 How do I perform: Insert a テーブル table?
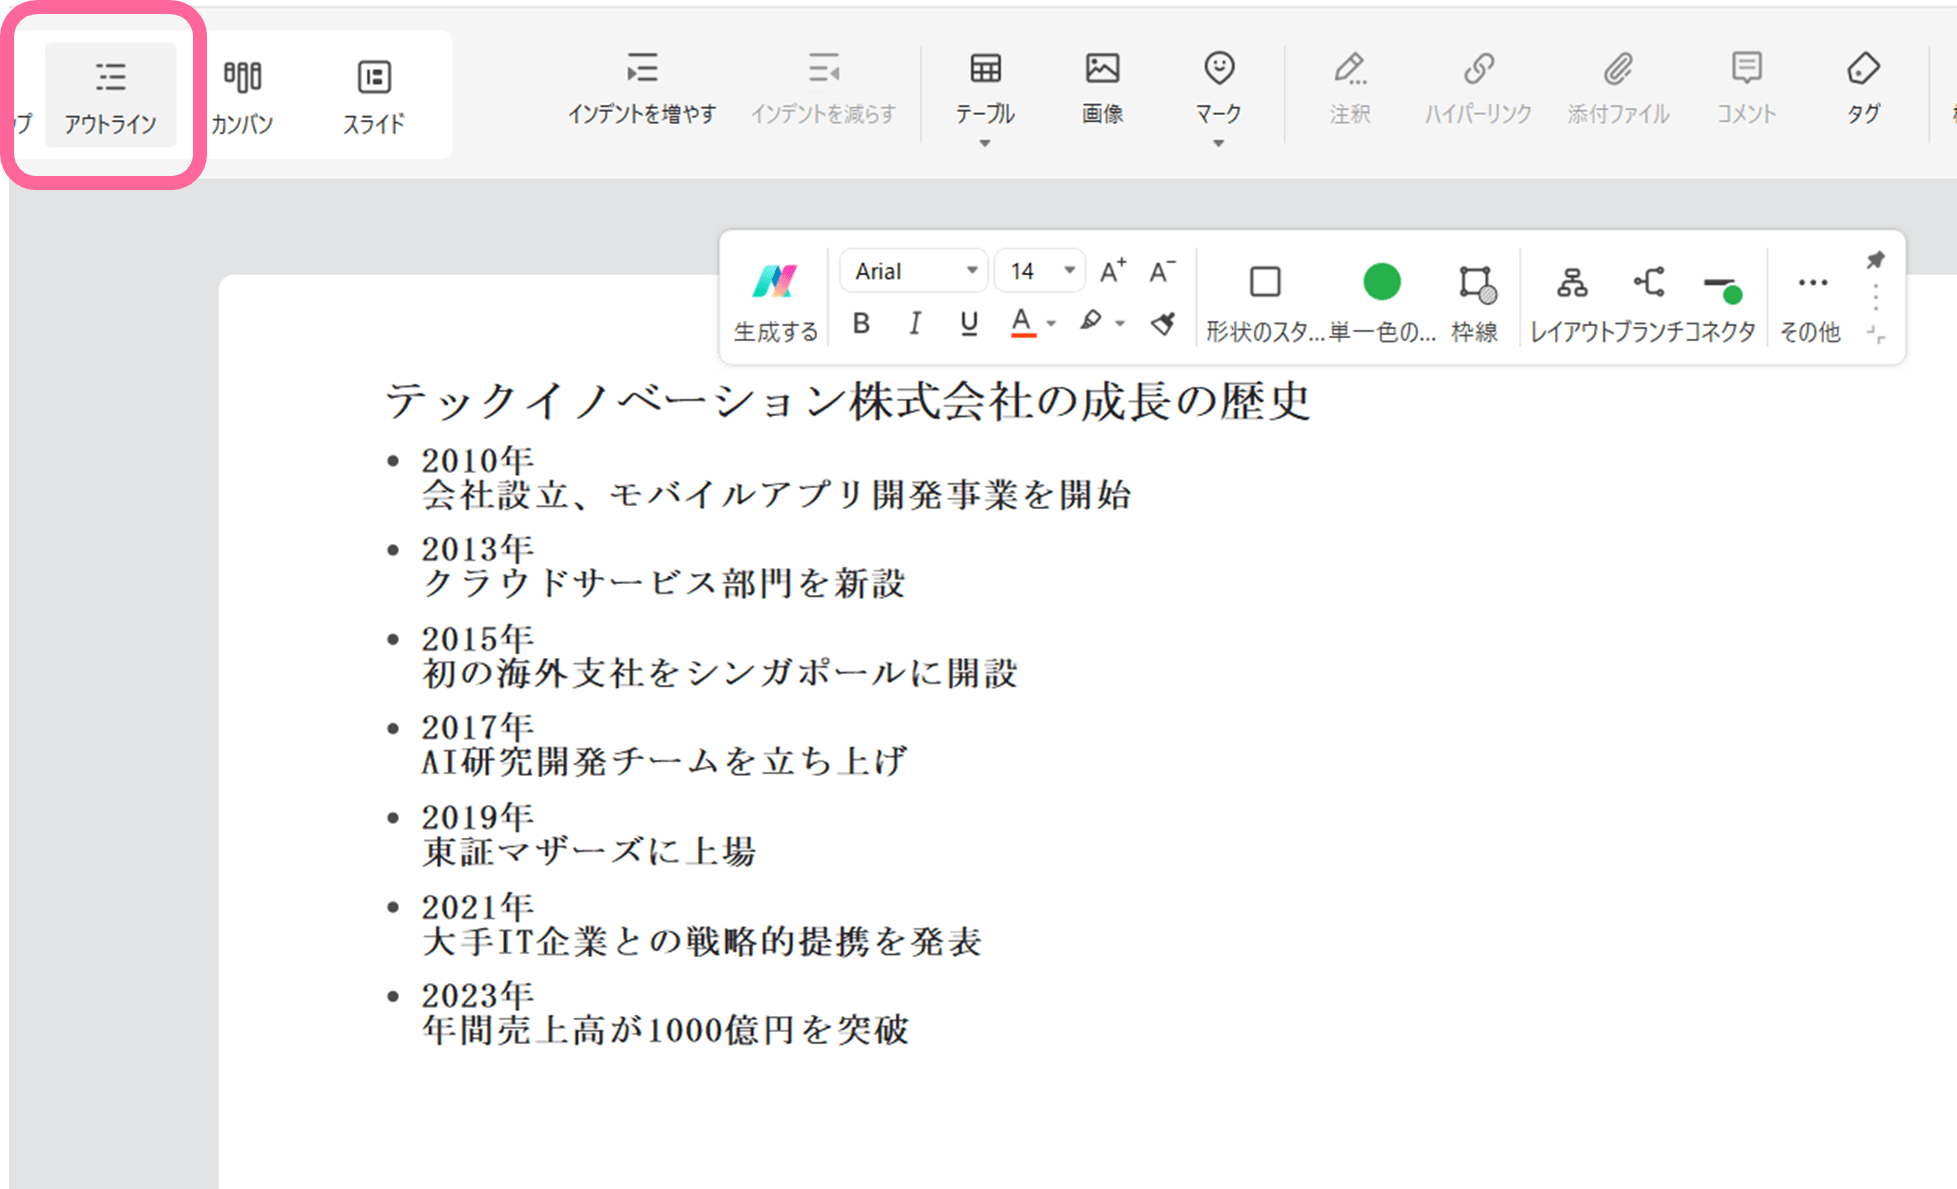(x=985, y=88)
